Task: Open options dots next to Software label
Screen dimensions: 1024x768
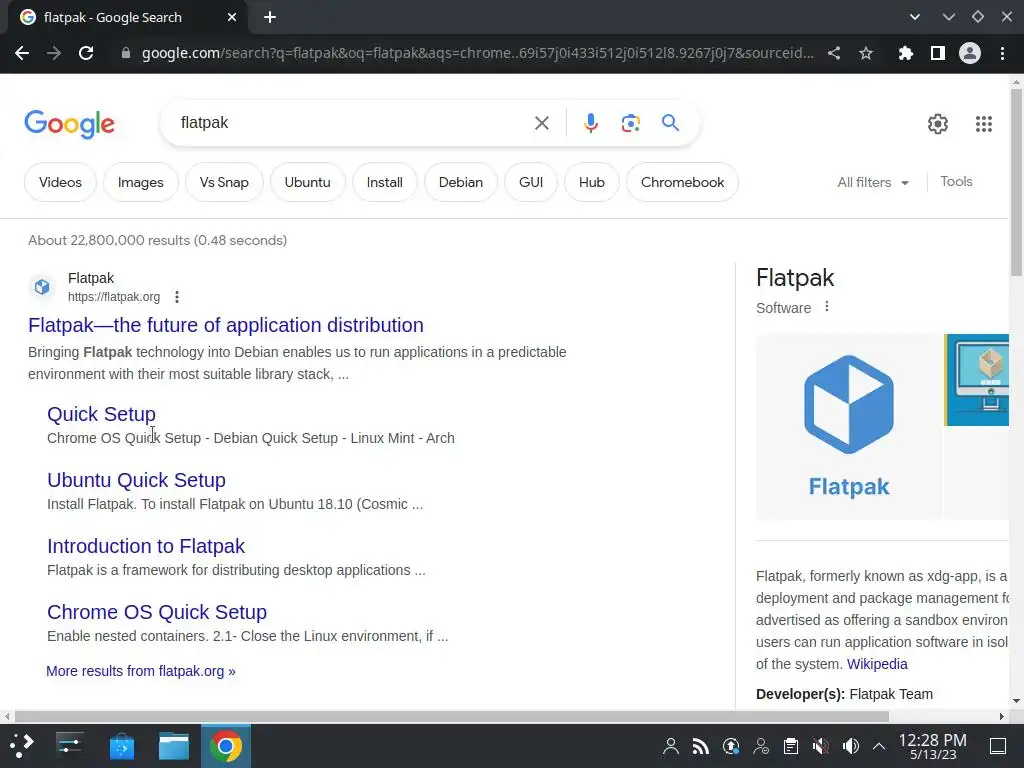Action: click(827, 306)
